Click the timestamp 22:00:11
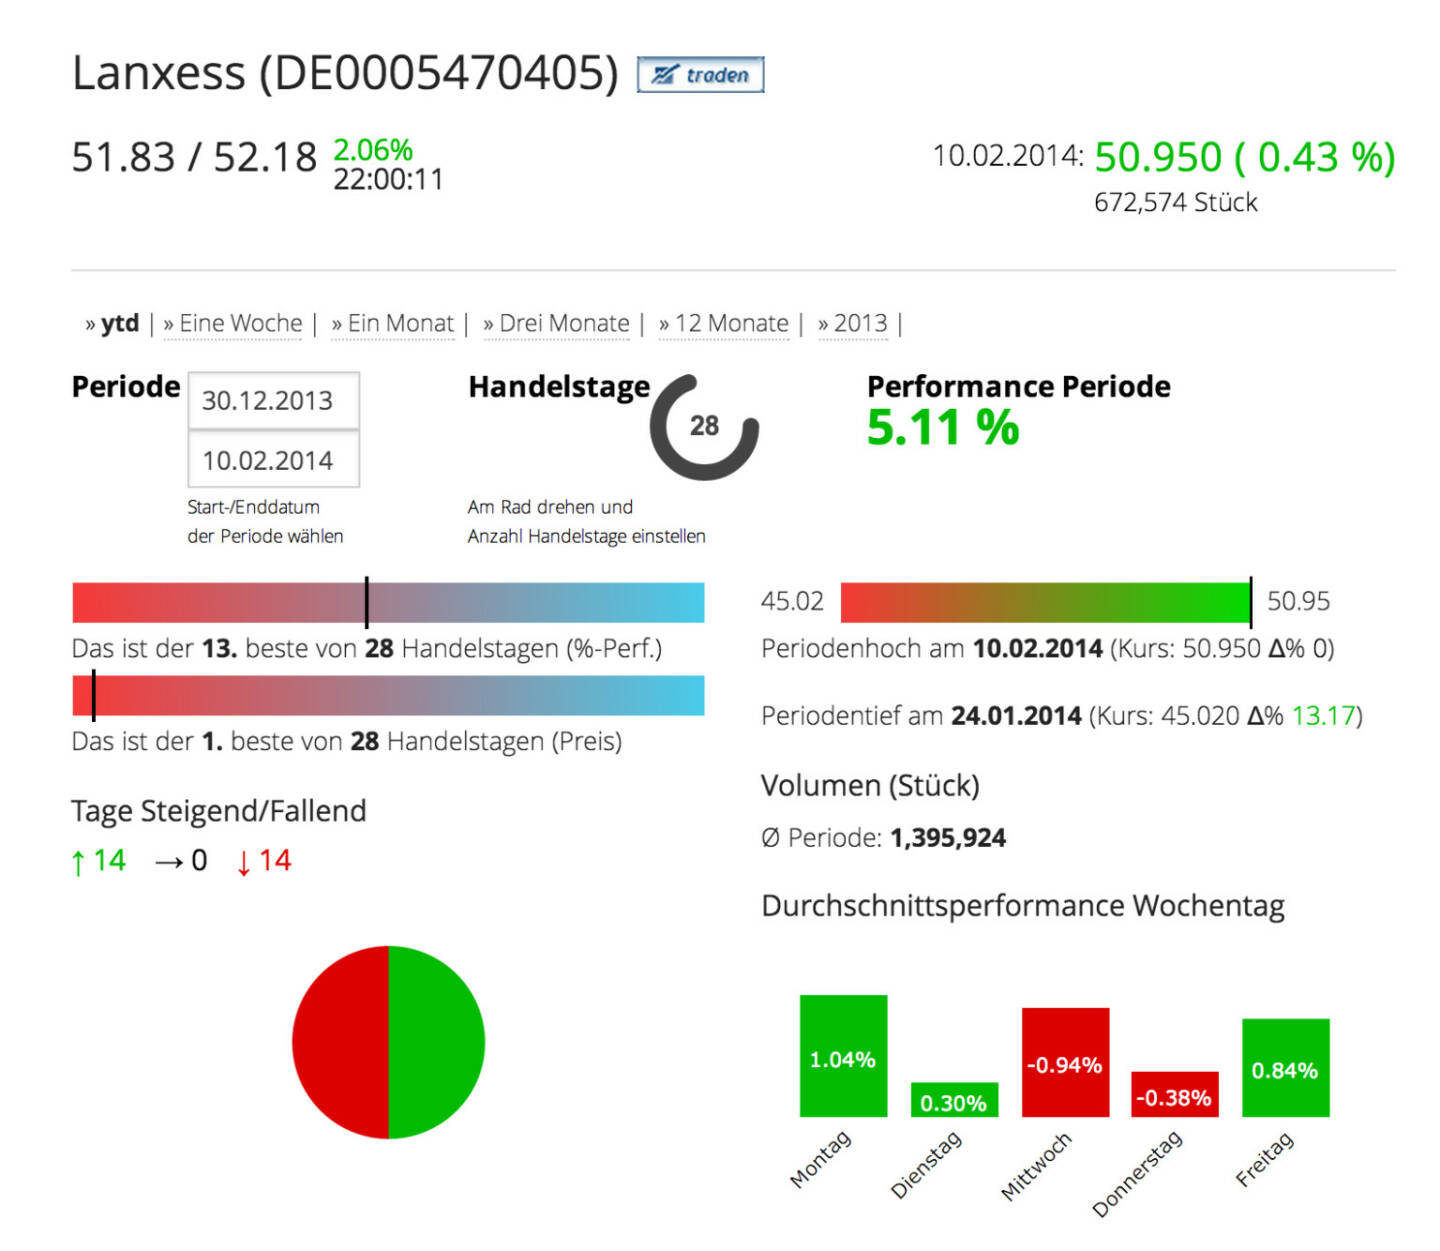Image resolution: width=1440 pixels, height=1251 pixels. pyautogui.click(x=388, y=179)
